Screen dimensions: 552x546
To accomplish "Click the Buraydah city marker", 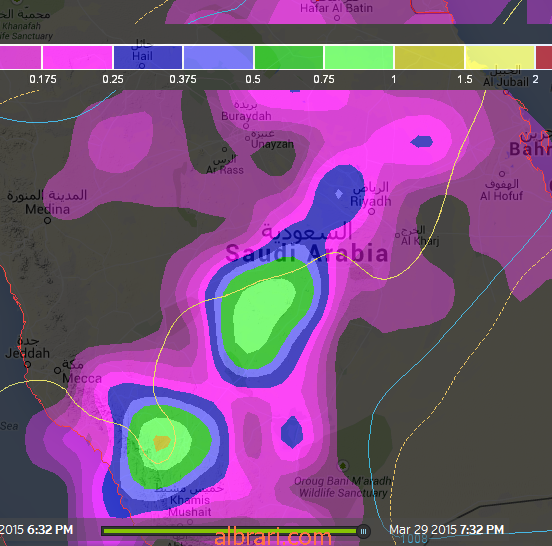I will tap(246, 126).
